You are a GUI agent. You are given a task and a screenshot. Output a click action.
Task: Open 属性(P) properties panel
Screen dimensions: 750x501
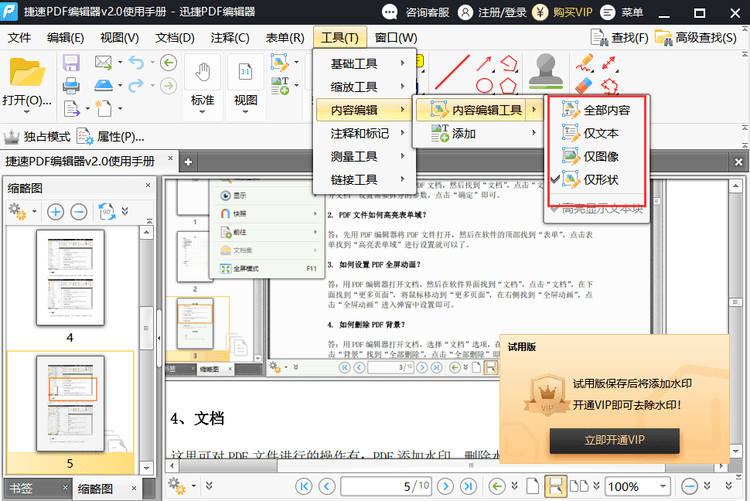click(110, 137)
